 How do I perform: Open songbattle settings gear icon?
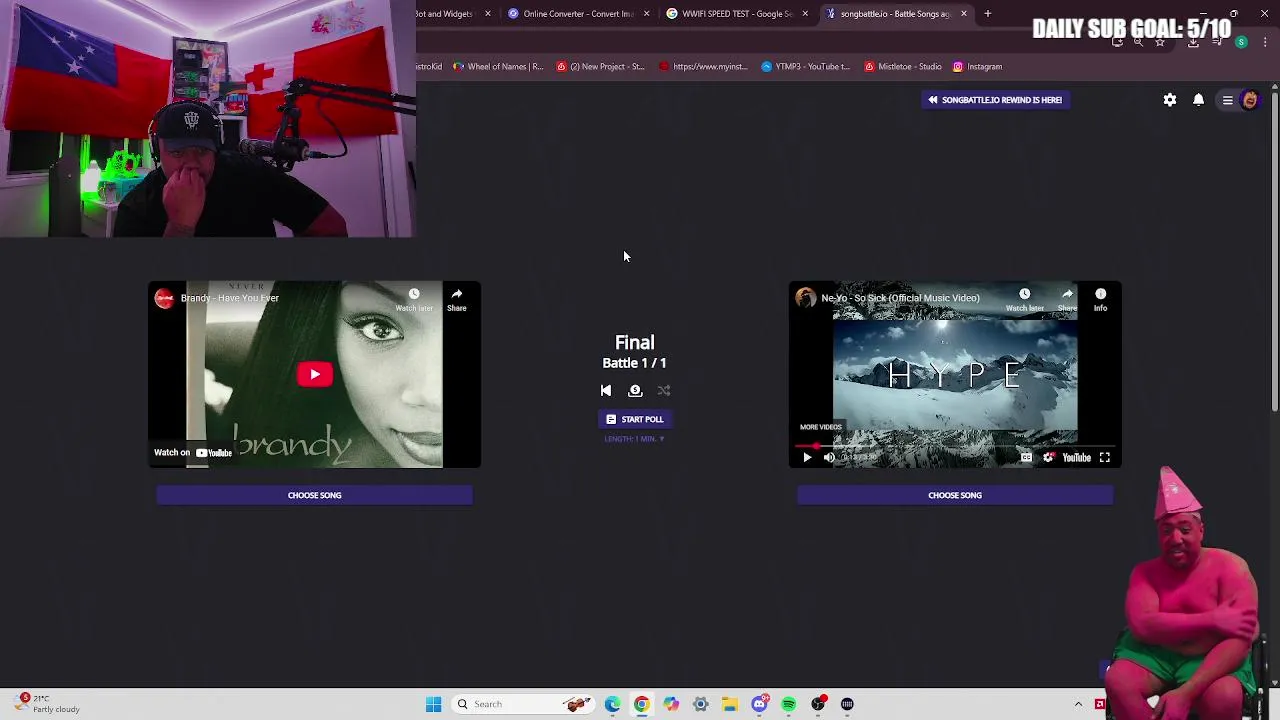click(1169, 100)
